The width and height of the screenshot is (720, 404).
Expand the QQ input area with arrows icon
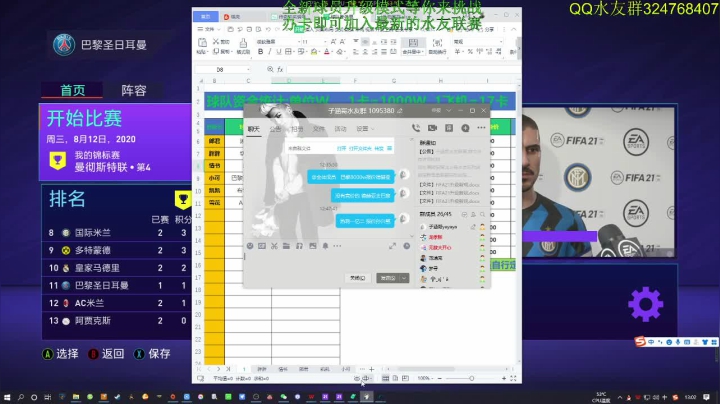[392, 246]
